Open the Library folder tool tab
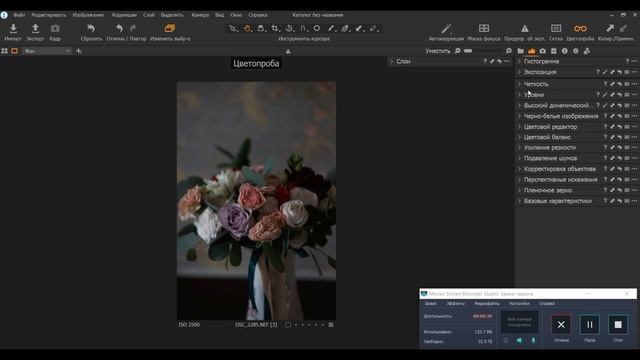This screenshot has height=360, width=640. pos(520,51)
